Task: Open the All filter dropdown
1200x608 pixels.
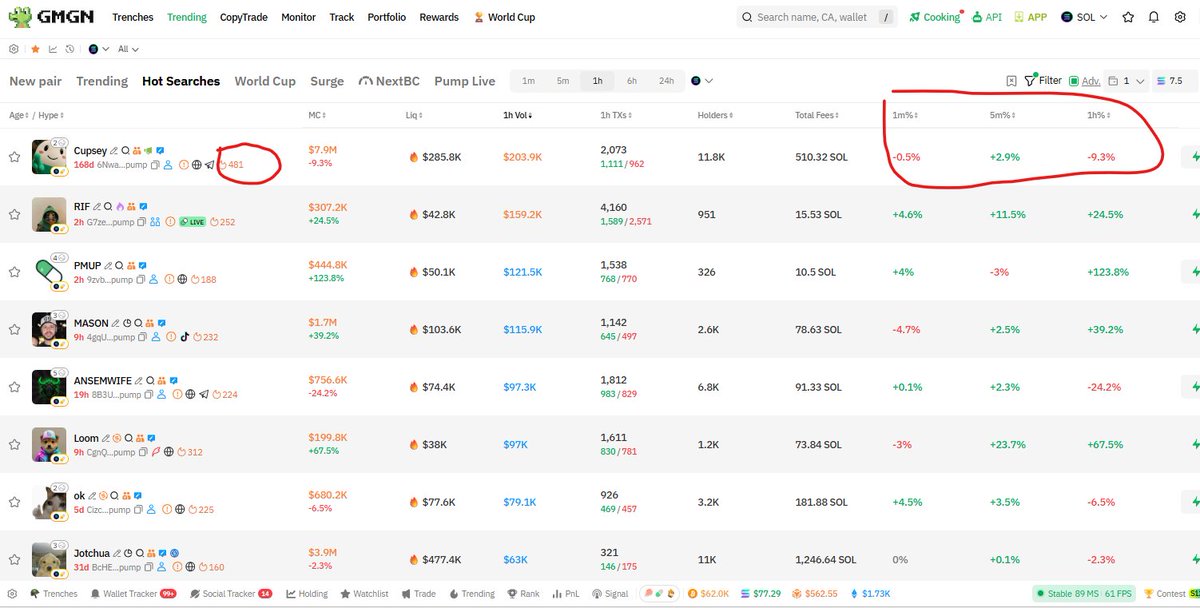Action: click(128, 48)
